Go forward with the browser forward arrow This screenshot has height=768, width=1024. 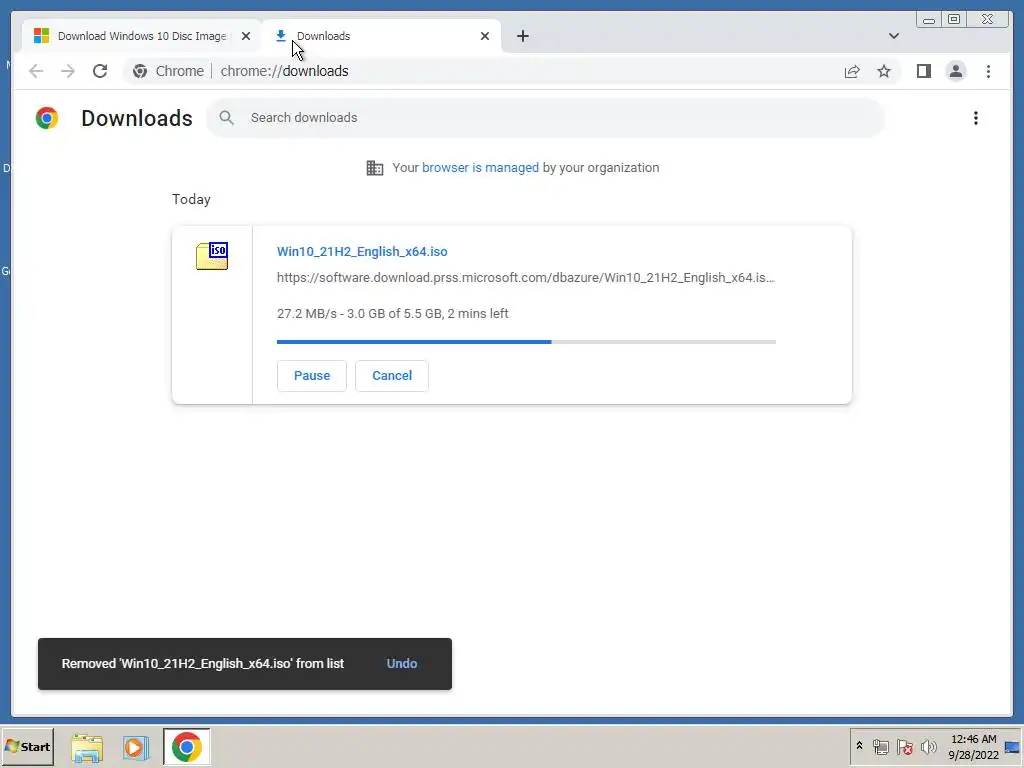click(x=68, y=71)
